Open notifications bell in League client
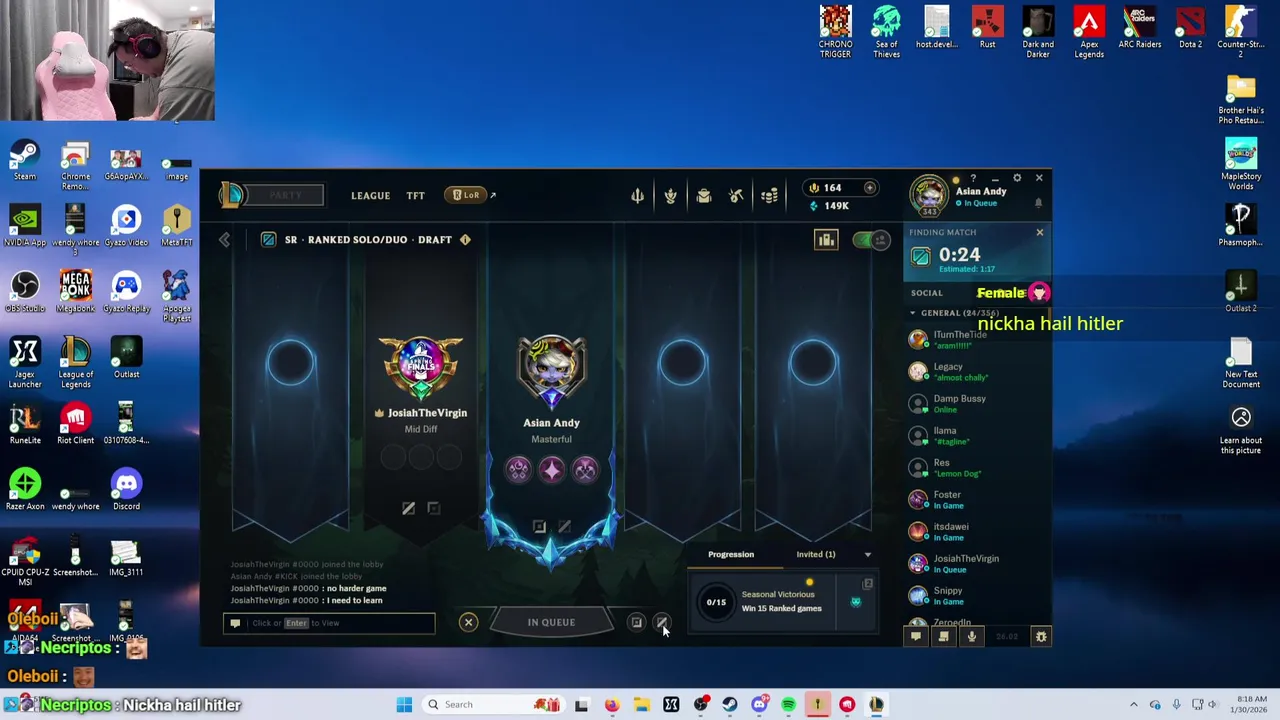 click(x=1038, y=203)
